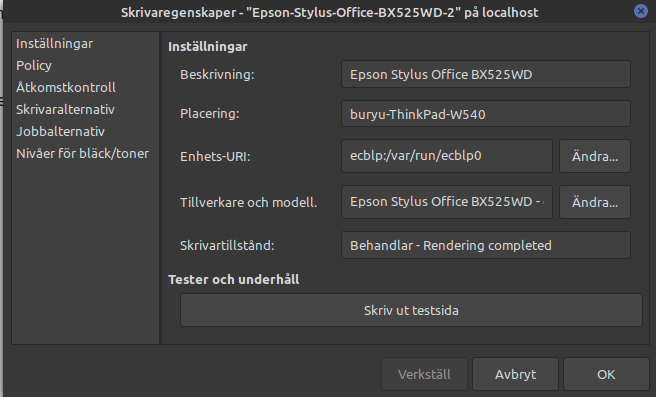
Task: Change the Enhets-URI with Ändra button
Action: pos(595,156)
